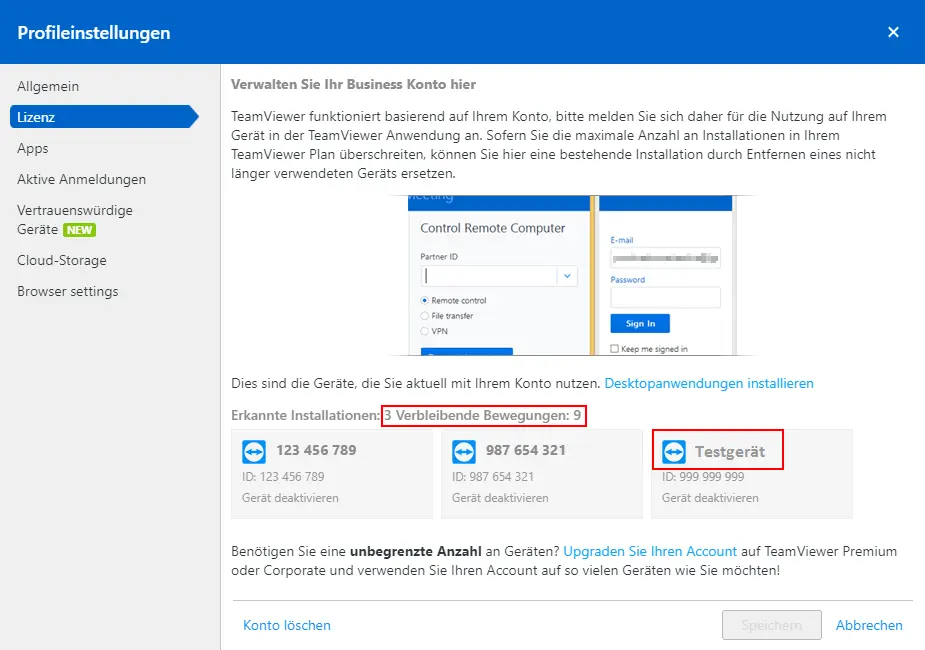
Task: Click Desktopanwendungen installieren link
Action: [x=709, y=383]
